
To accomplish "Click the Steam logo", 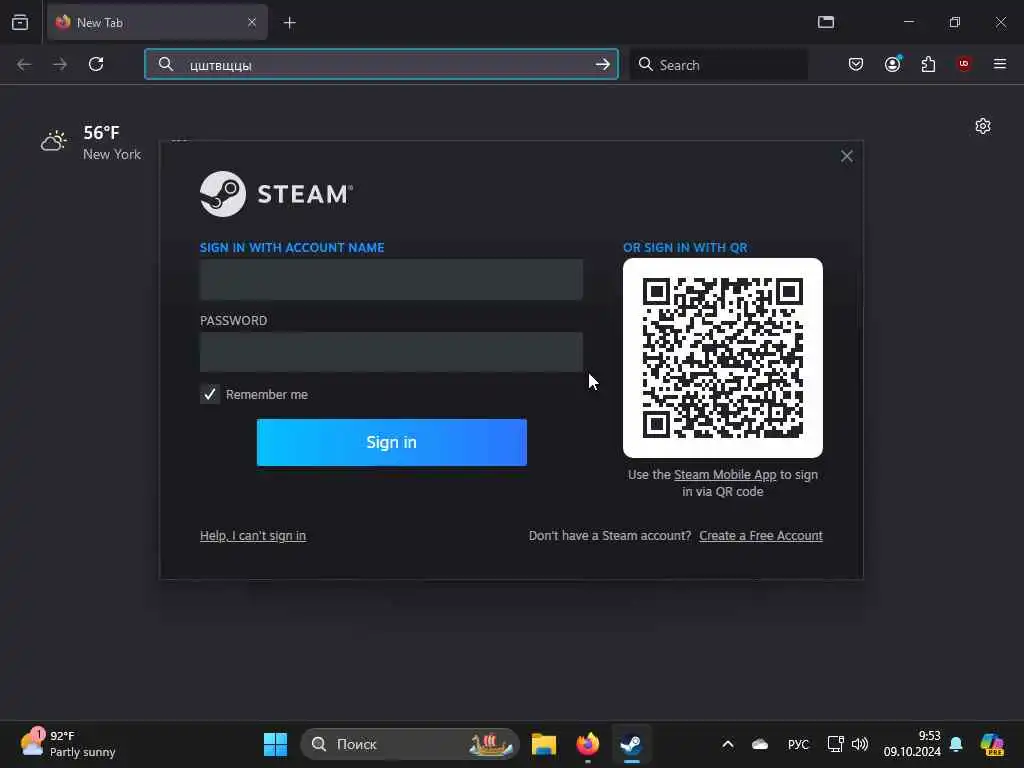I will [x=276, y=194].
